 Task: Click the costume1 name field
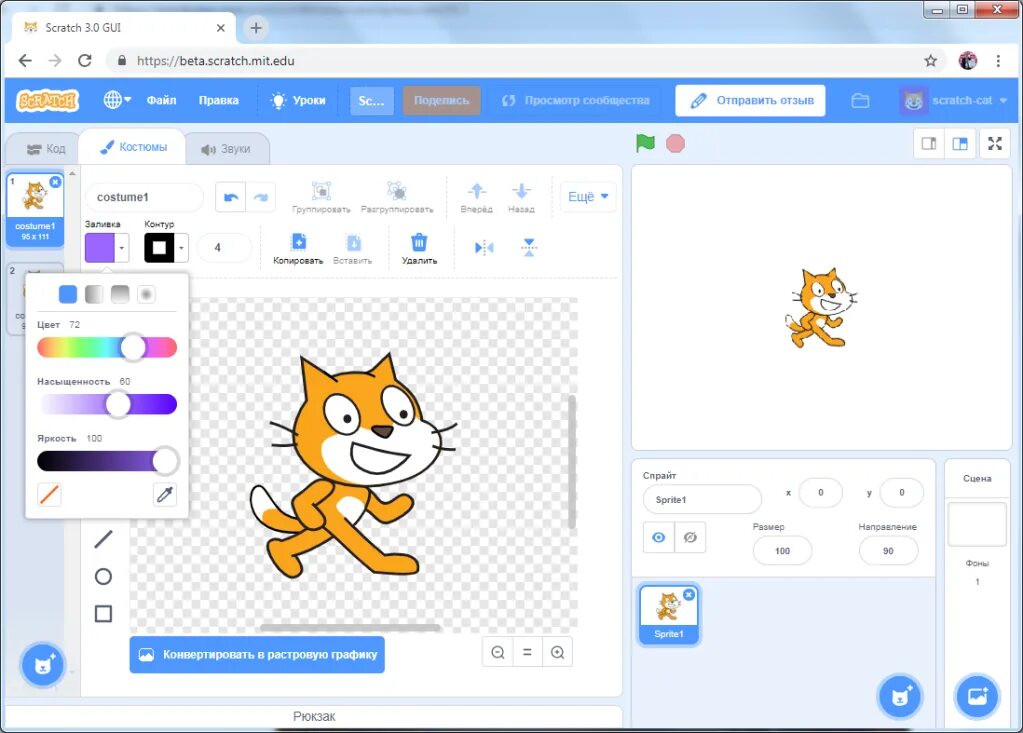click(144, 197)
